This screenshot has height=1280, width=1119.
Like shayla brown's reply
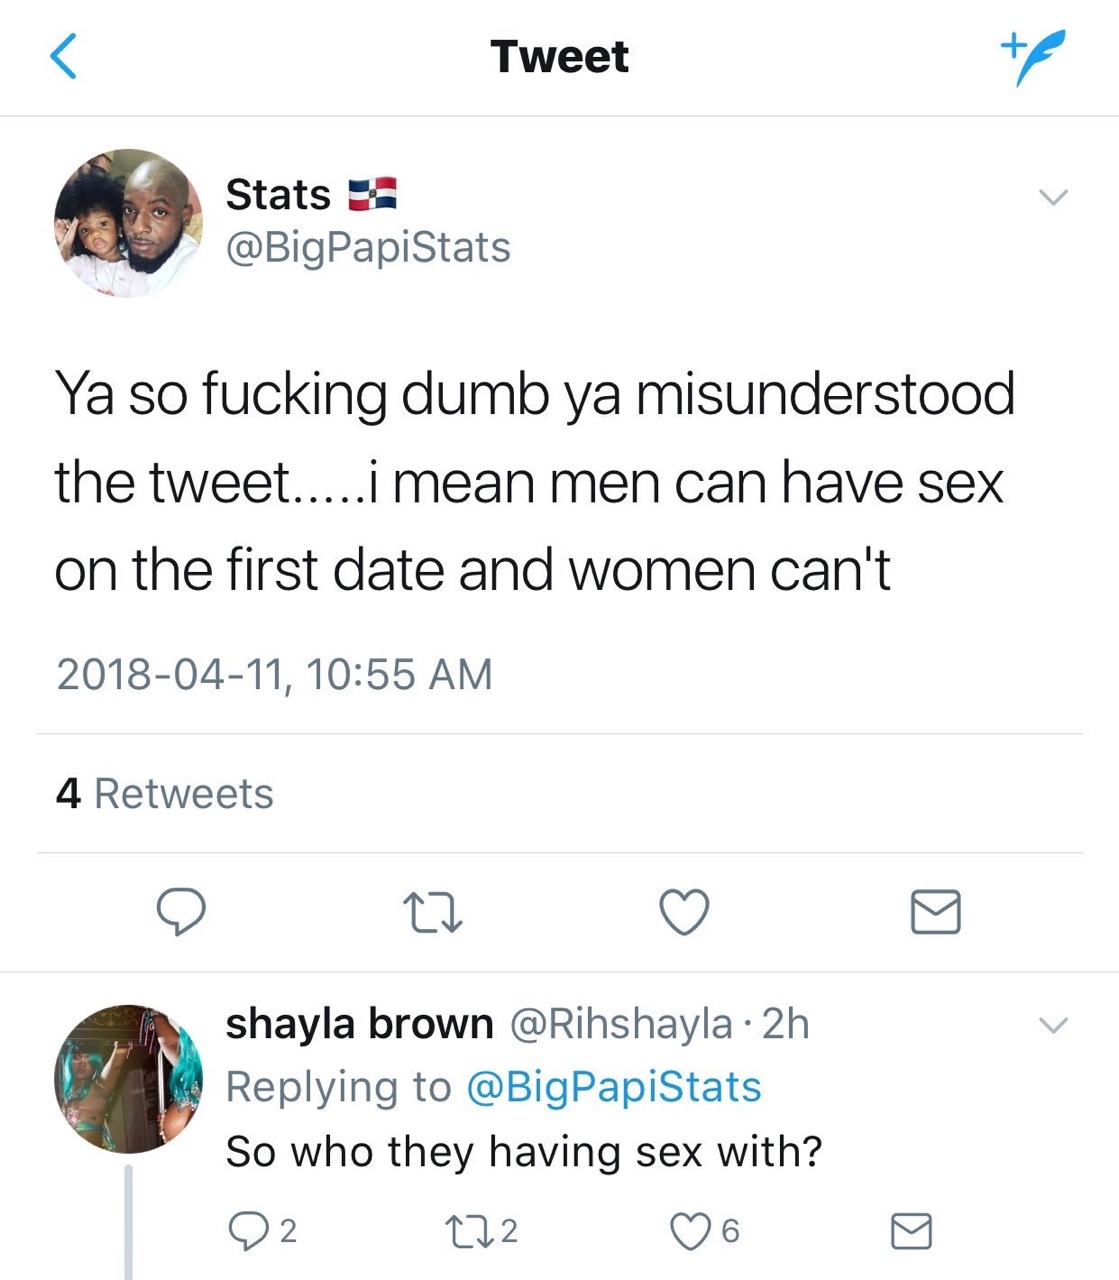[689, 1231]
